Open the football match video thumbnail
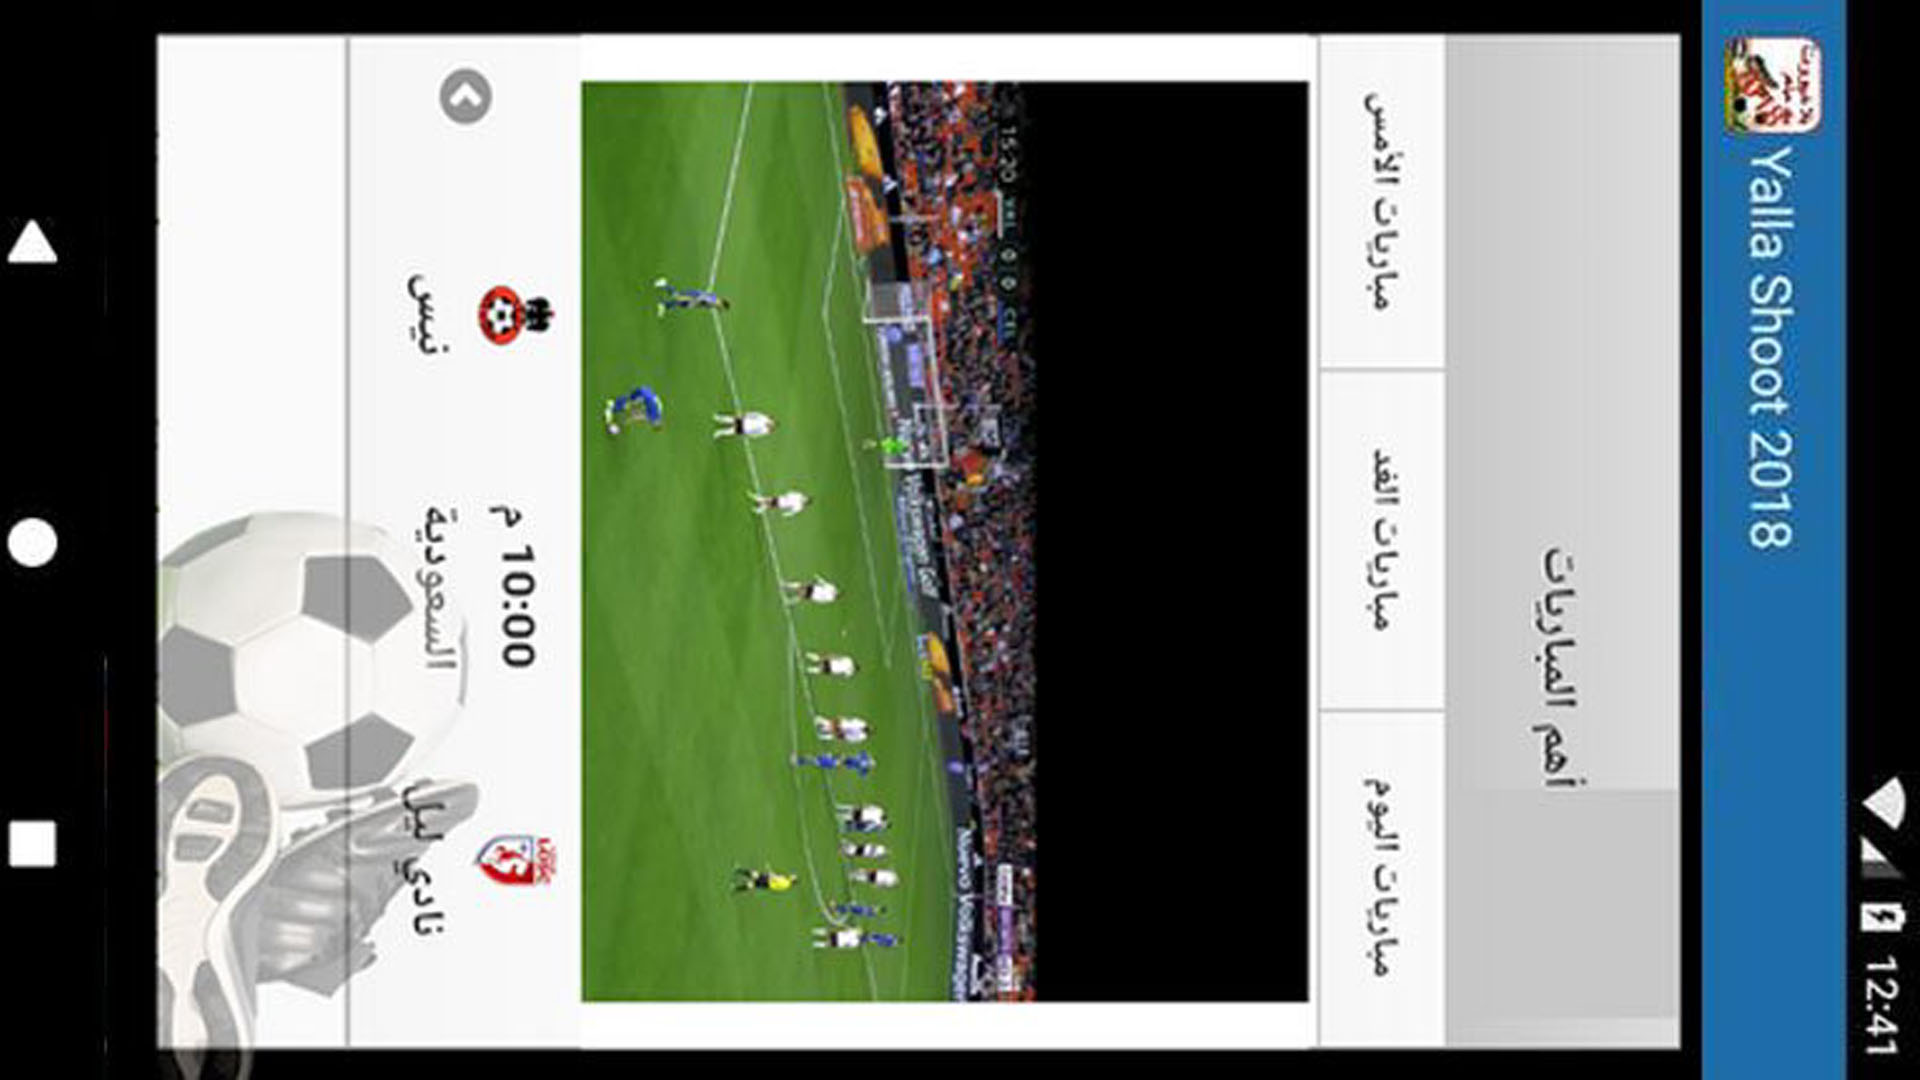The width and height of the screenshot is (1920, 1080). [945, 541]
